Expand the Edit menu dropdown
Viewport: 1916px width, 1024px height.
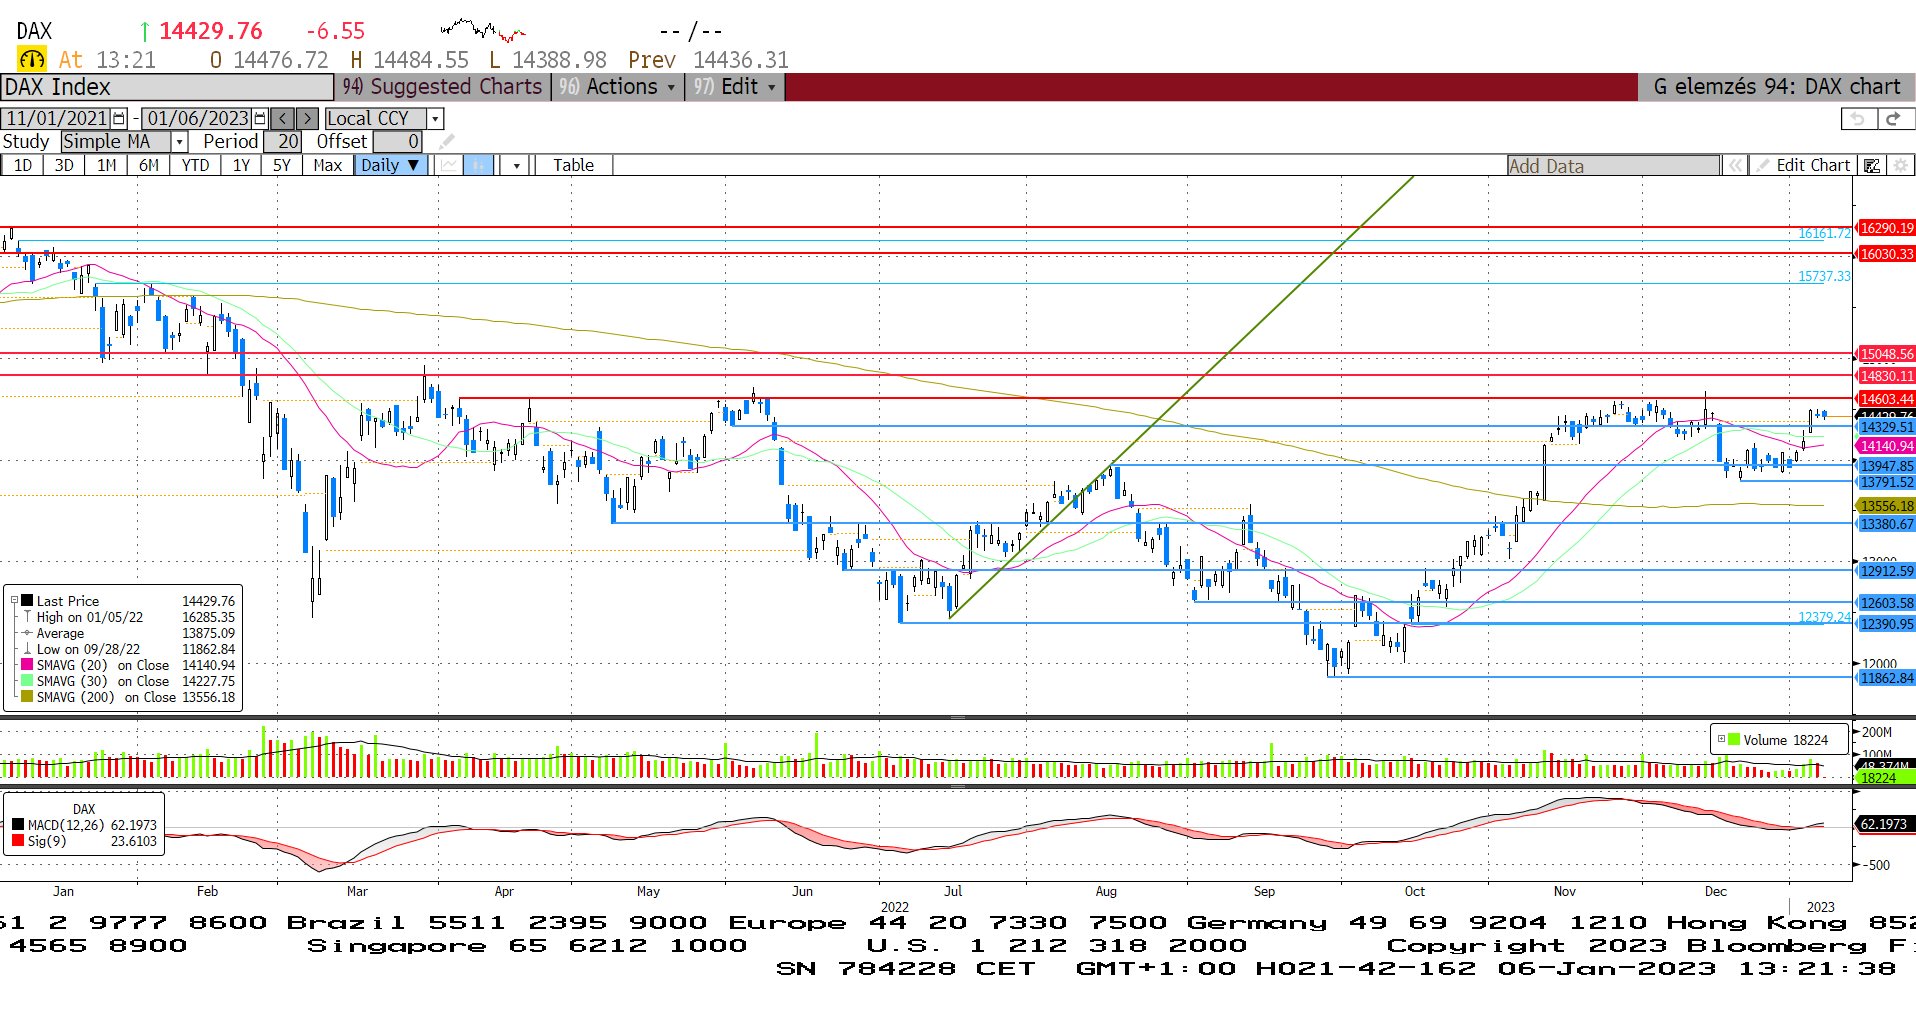pyautogui.click(x=735, y=87)
